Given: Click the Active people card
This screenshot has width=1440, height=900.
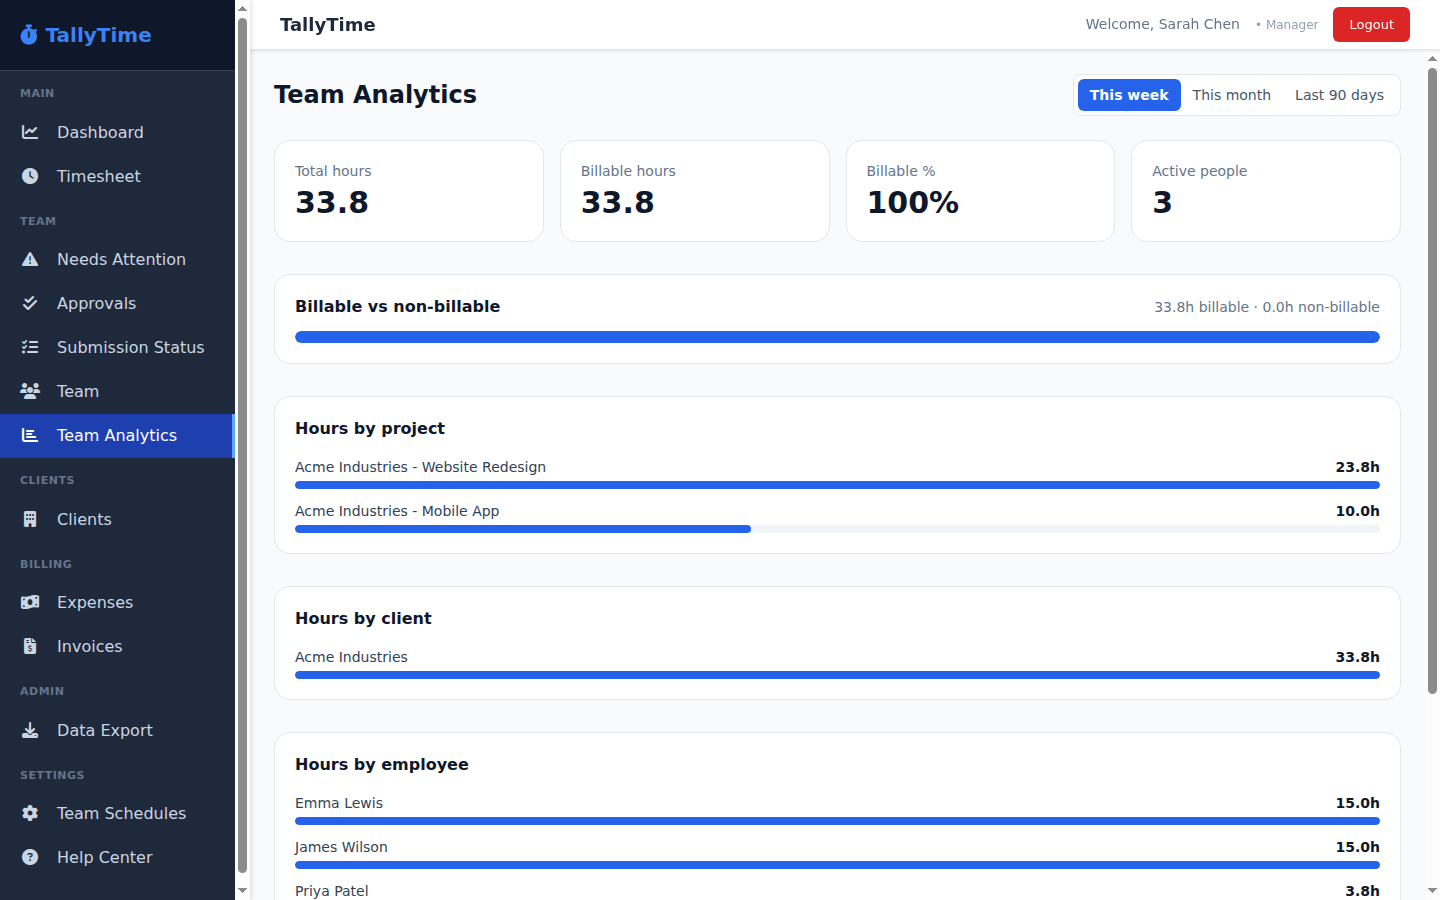Looking at the screenshot, I should [x=1266, y=191].
